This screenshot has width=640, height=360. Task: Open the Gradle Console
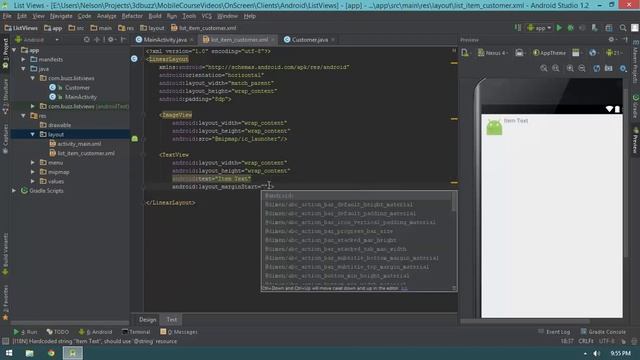[603, 332]
